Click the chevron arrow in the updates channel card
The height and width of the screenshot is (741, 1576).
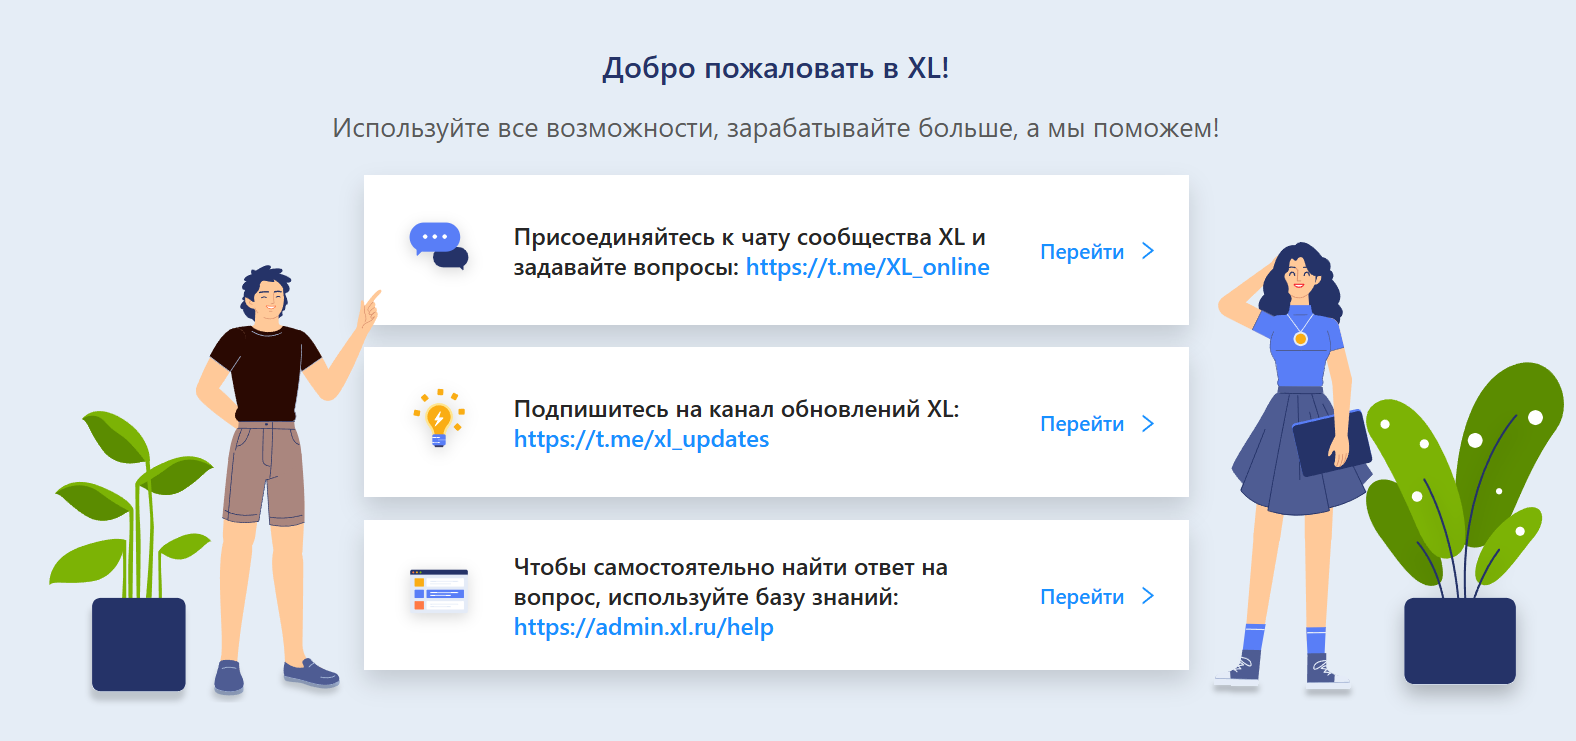click(1148, 424)
